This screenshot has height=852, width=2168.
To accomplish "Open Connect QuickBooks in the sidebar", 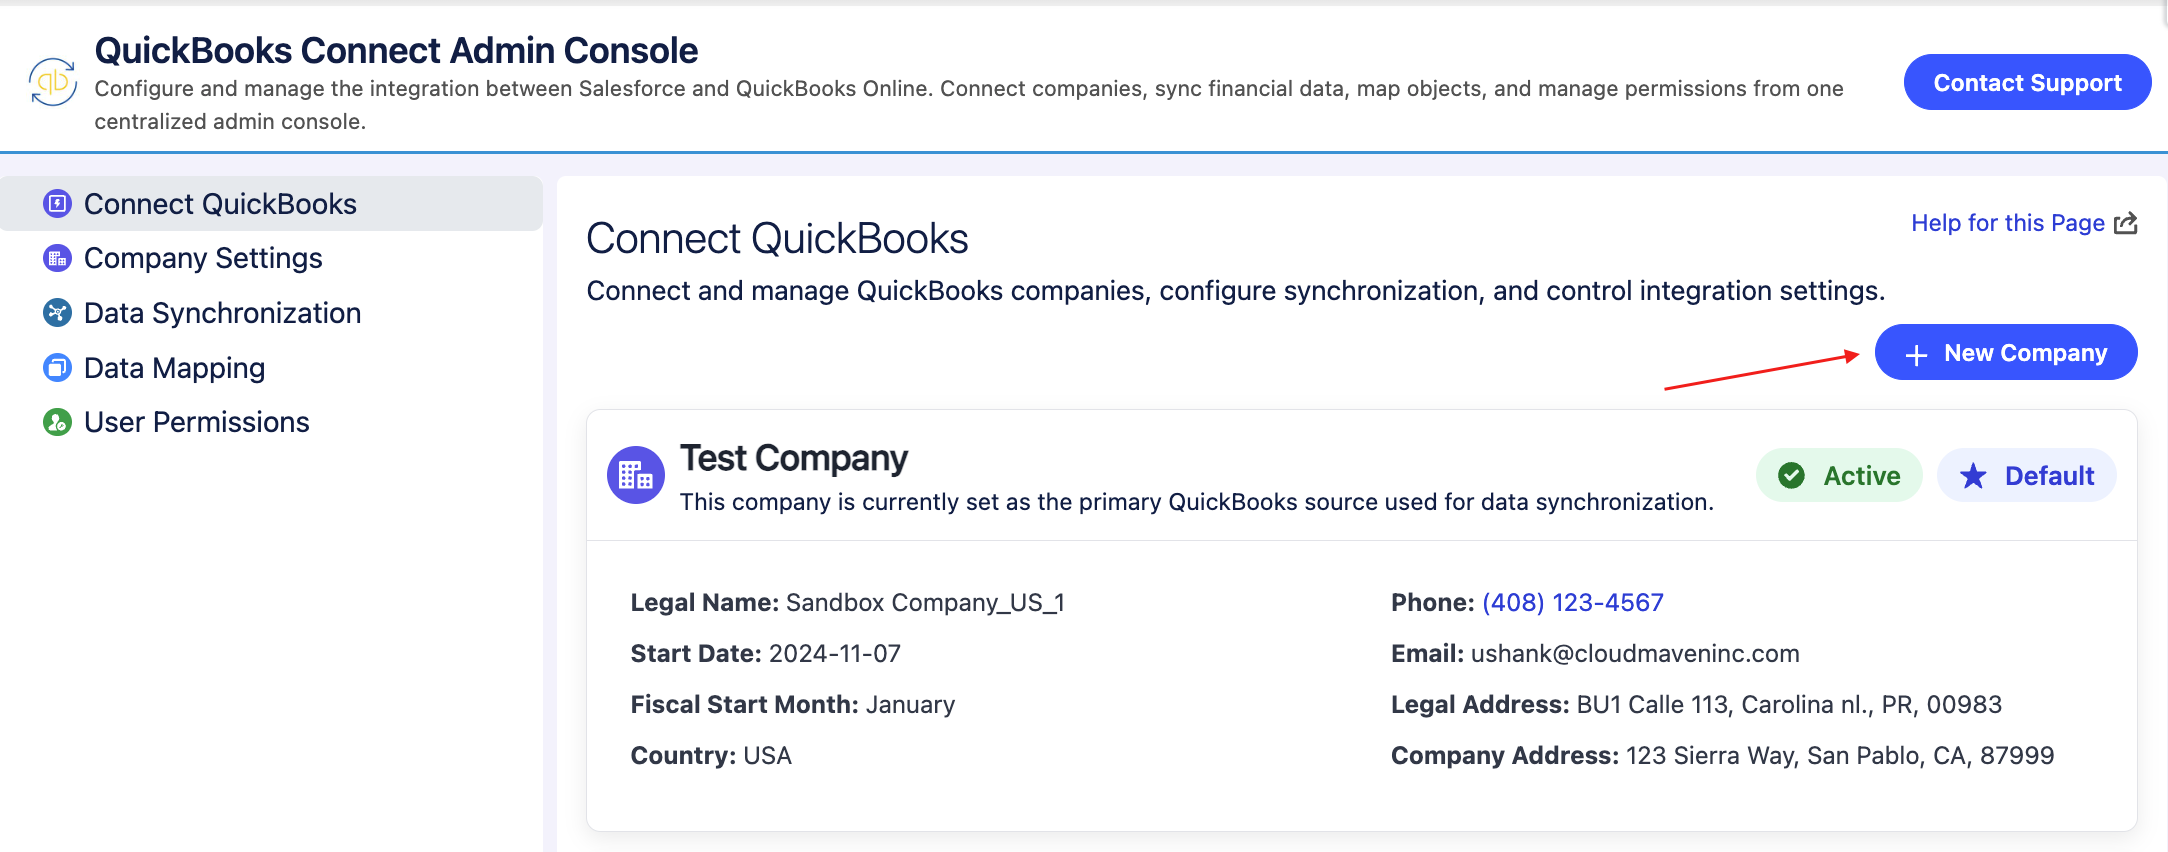I will (x=272, y=204).
